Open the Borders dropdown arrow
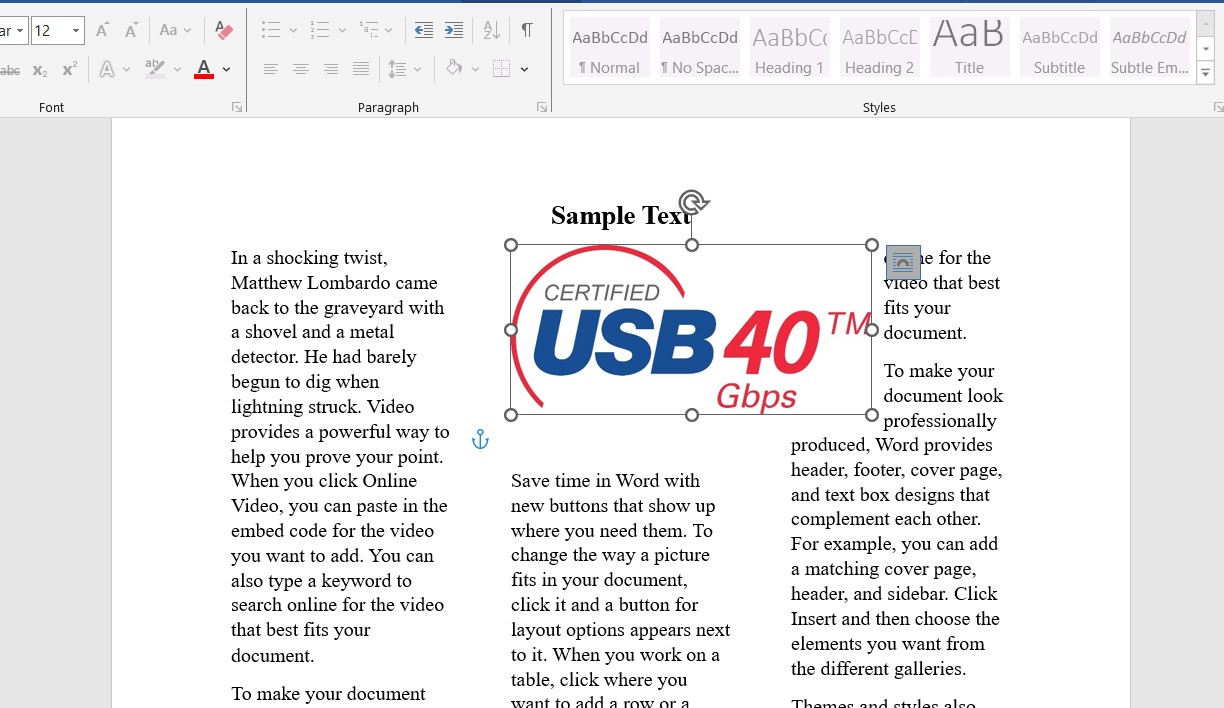Viewport: 1224px width, 708px height. tap(524, 70)
